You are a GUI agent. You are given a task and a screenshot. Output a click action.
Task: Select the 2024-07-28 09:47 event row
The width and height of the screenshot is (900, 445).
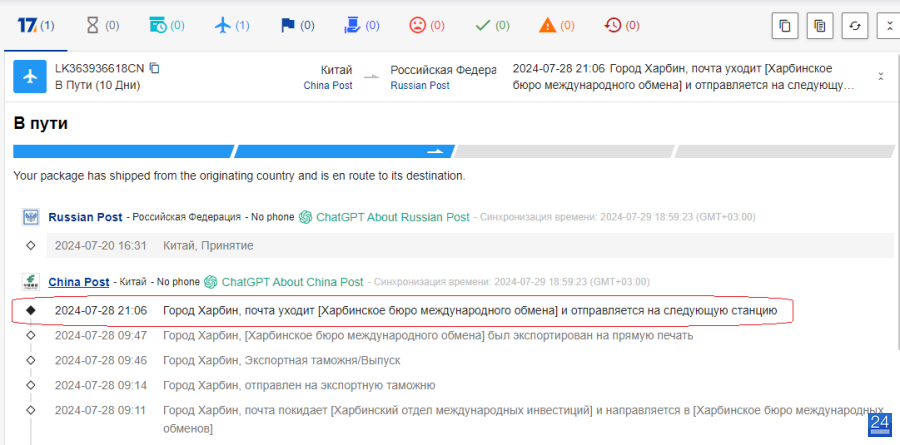click(374, 335)
